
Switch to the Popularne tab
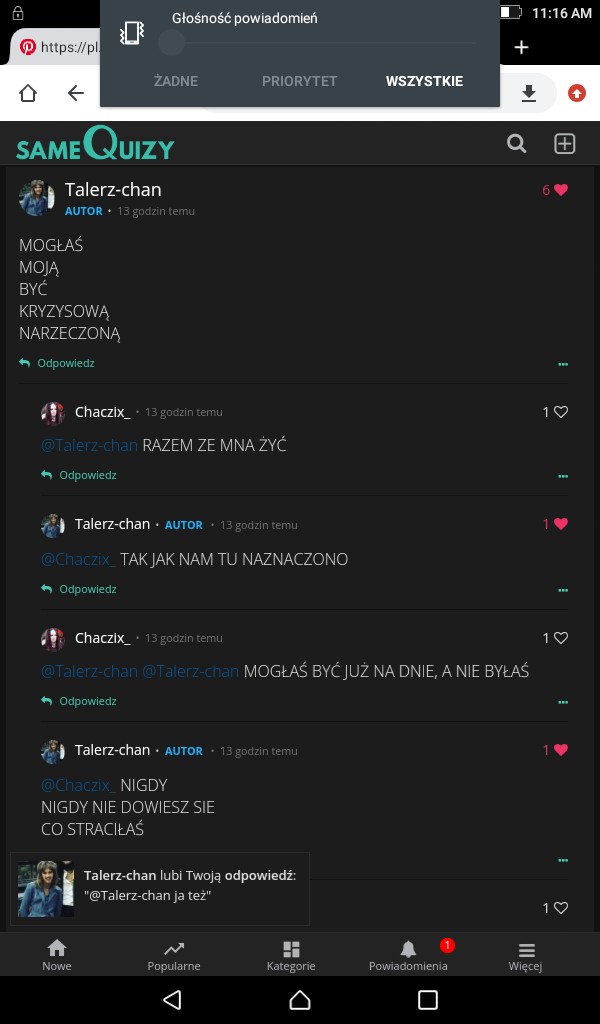coord(174,956)
